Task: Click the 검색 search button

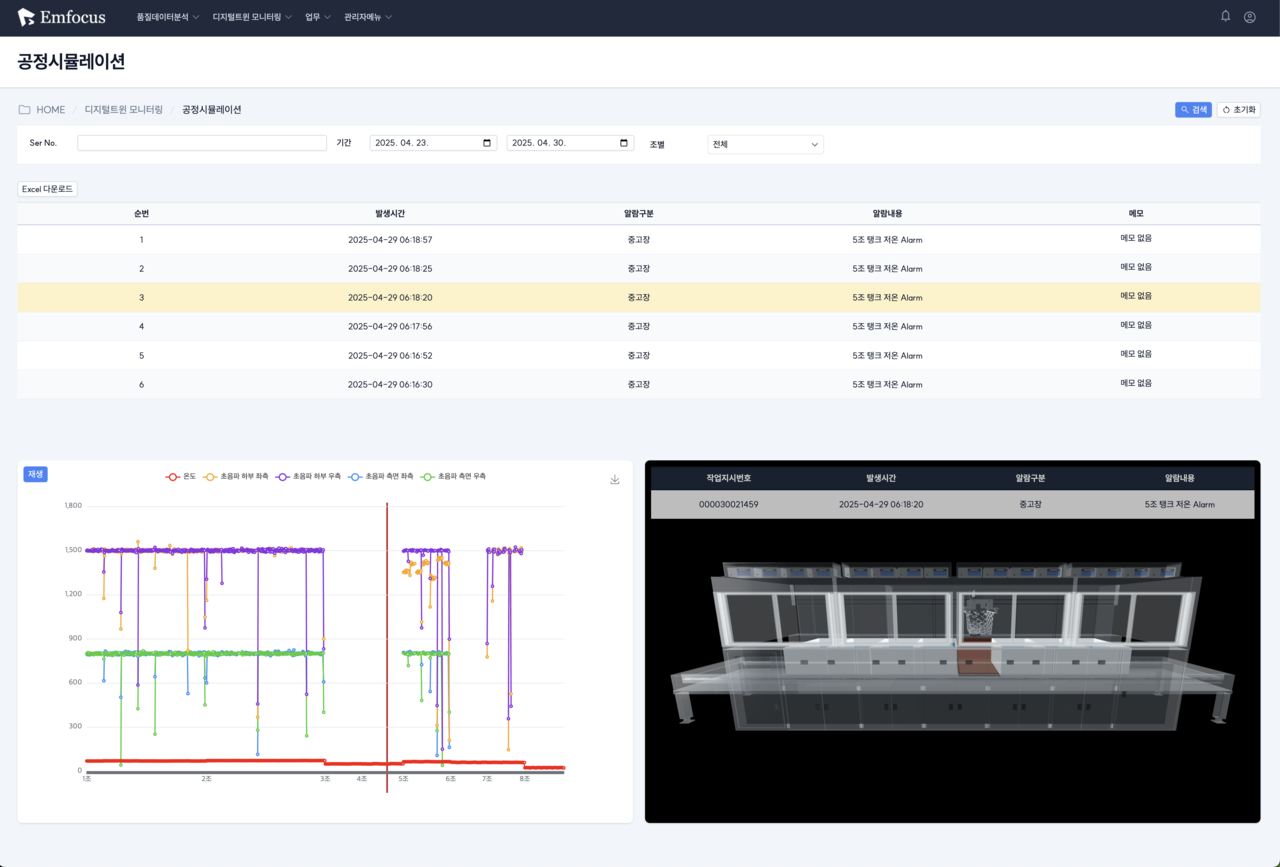Action: [1193, 110]
